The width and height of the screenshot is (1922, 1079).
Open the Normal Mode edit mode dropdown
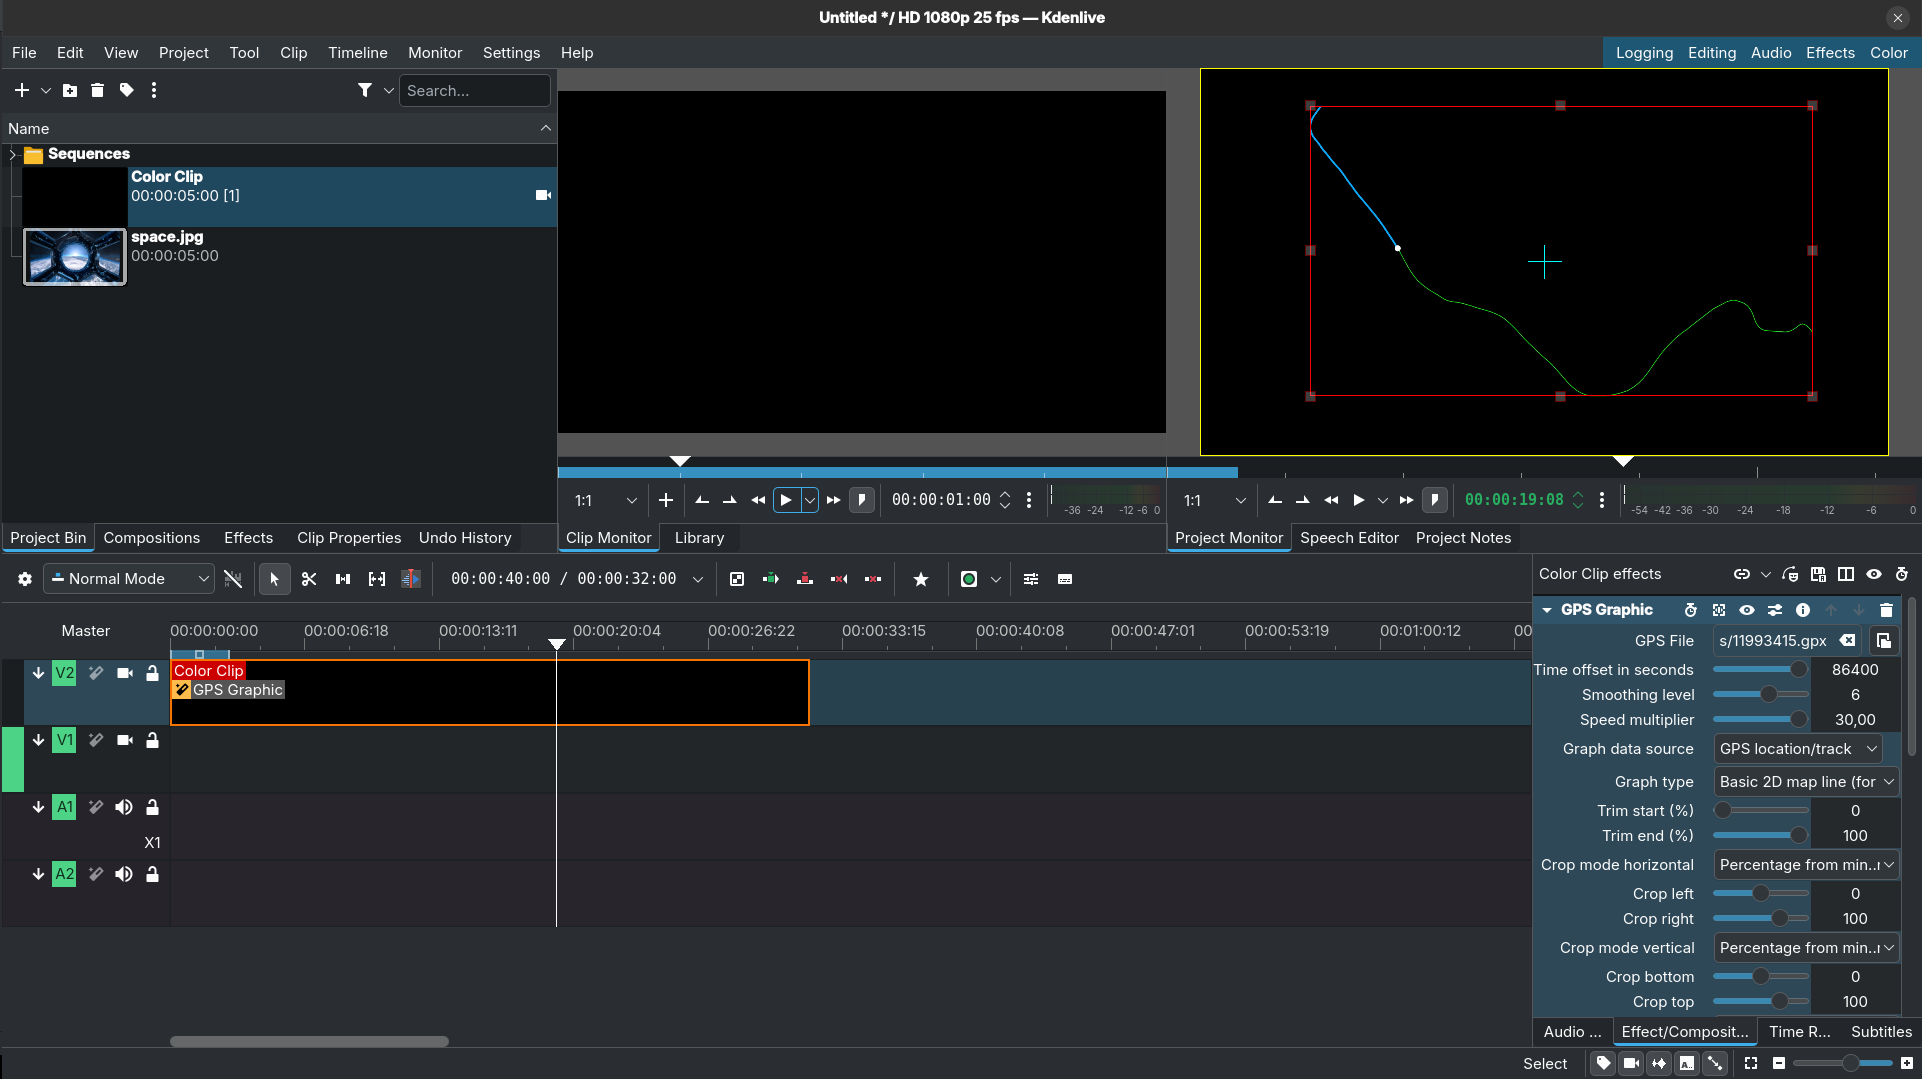click(x=129, y=579)
